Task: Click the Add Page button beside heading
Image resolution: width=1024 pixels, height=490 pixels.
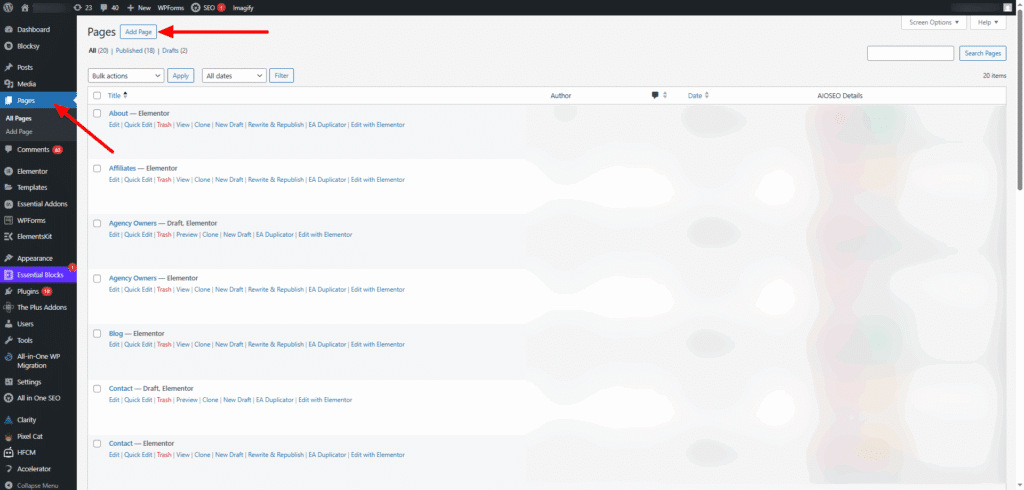Action: [x=138, y=32]
